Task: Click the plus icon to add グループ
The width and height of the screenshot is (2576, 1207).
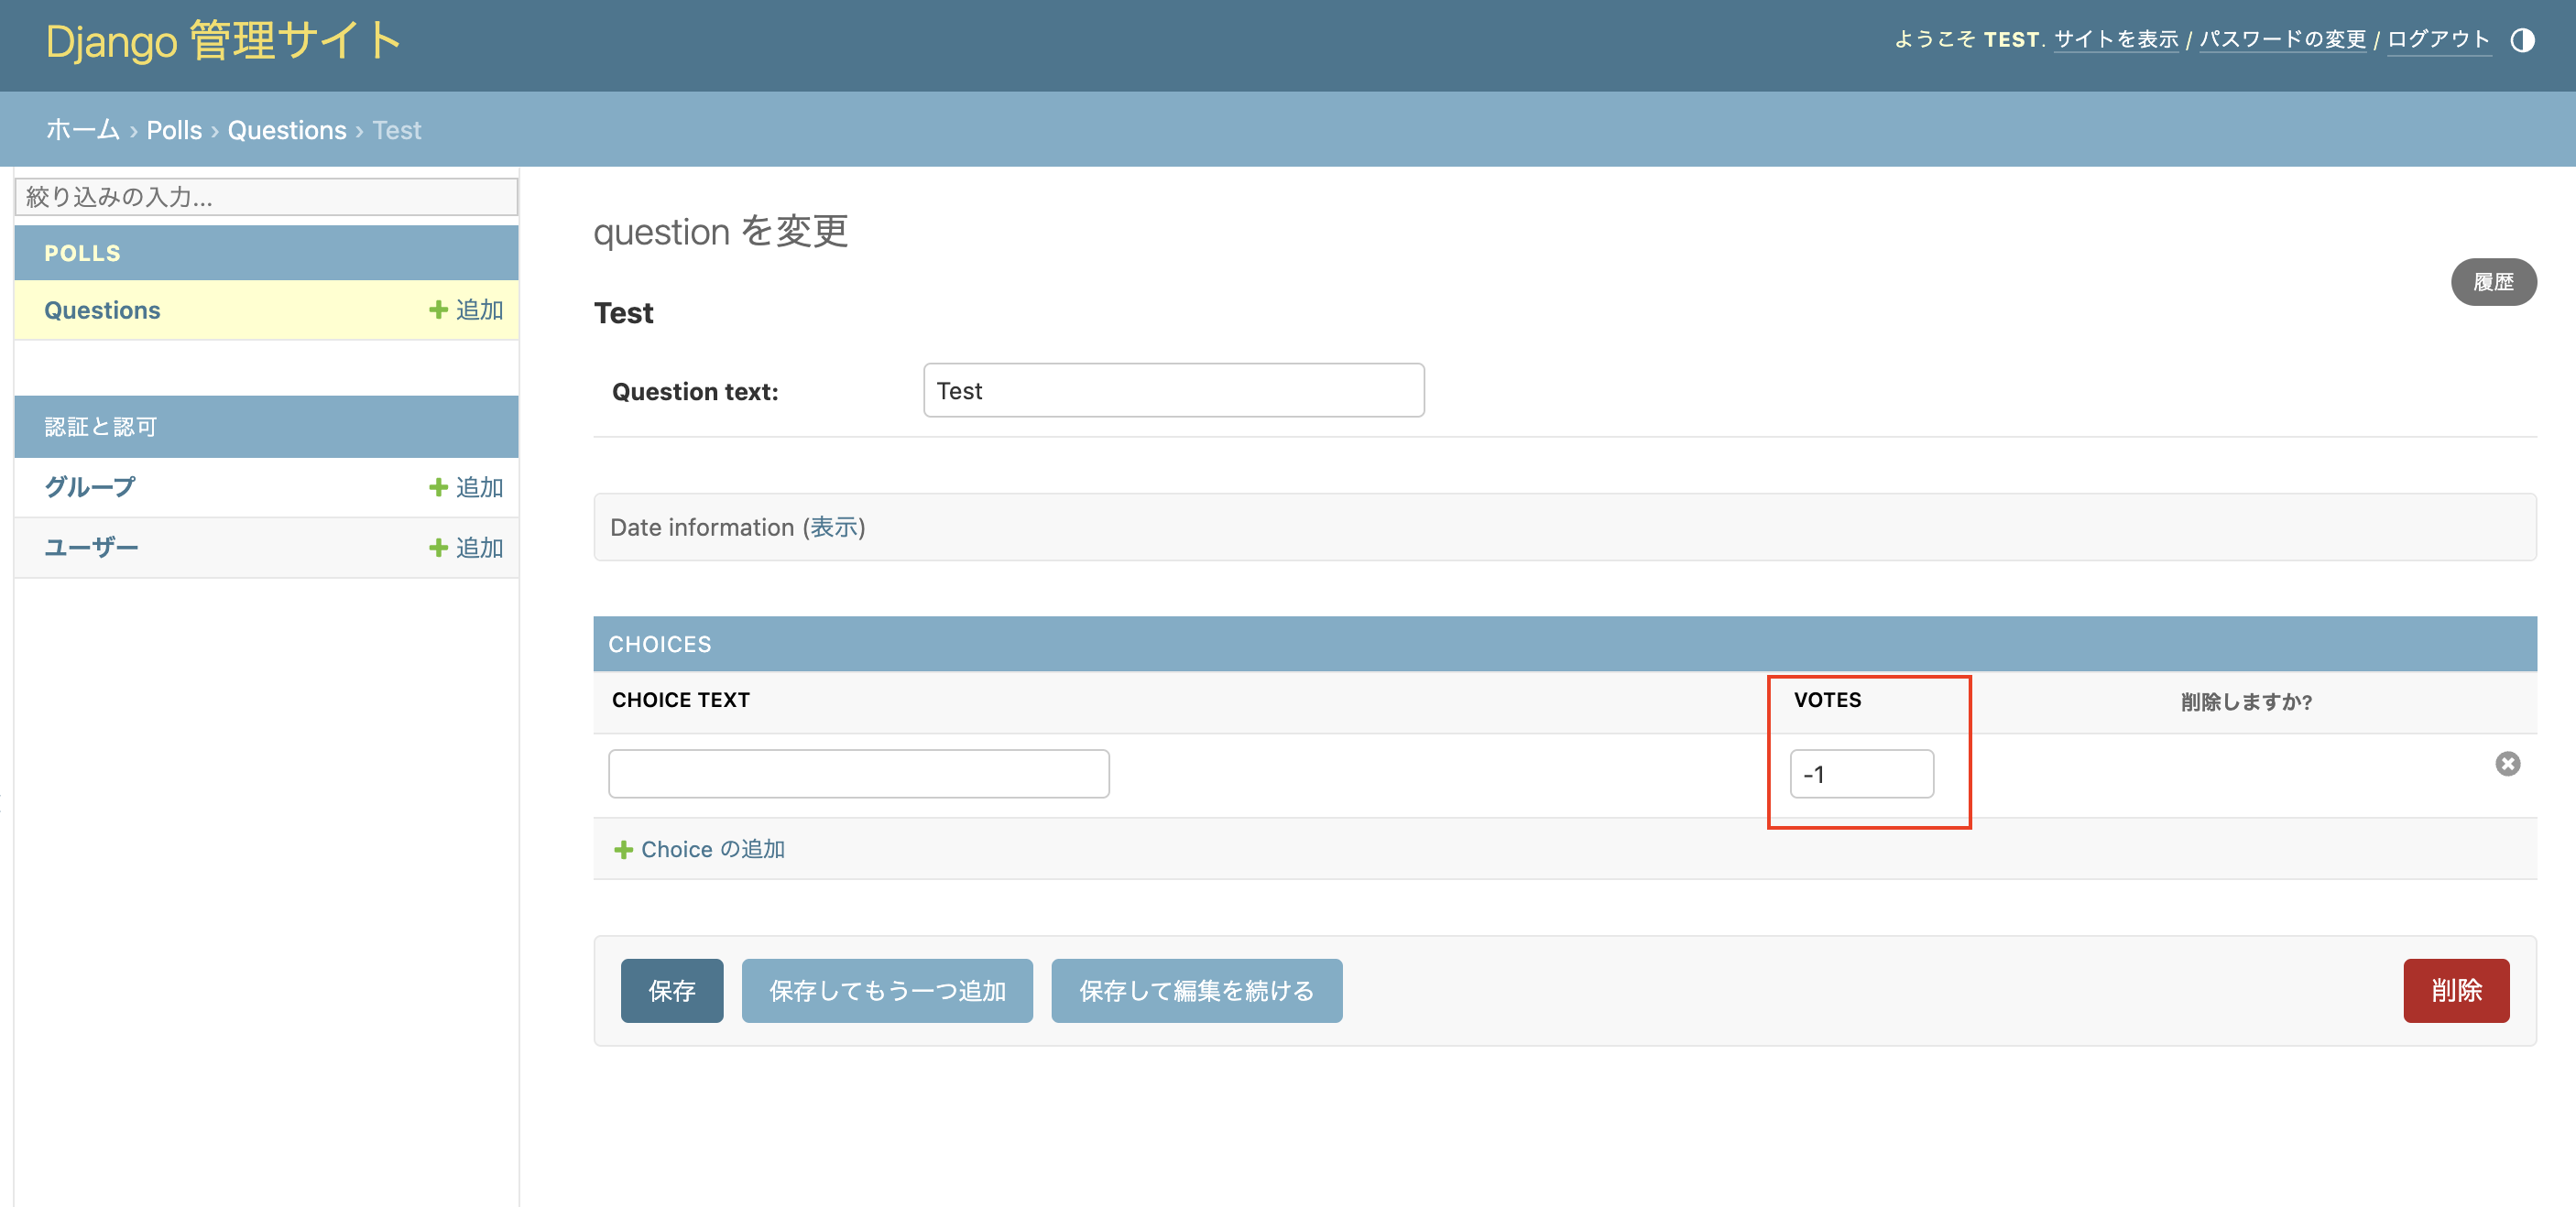Action: (438, 487)
